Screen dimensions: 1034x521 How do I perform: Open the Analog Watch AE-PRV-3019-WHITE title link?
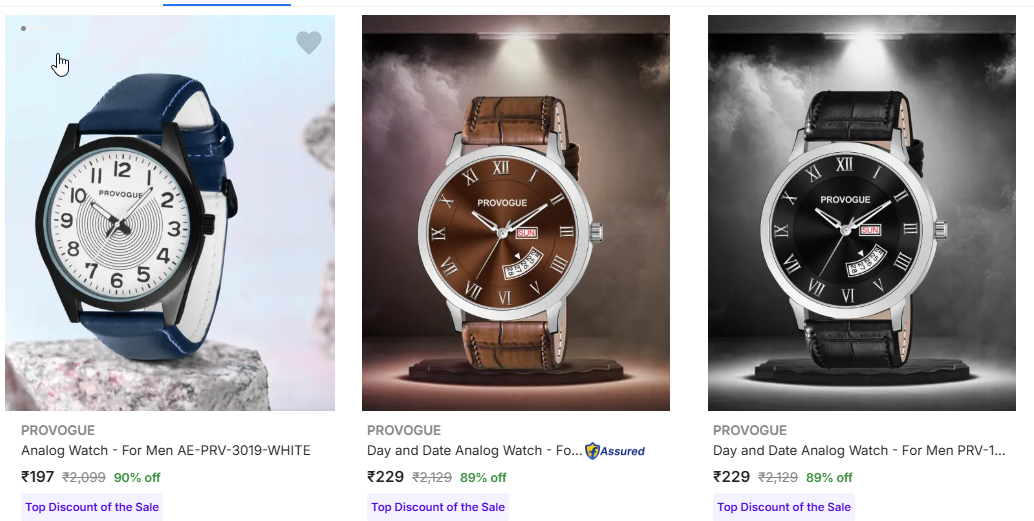(165, 451)
